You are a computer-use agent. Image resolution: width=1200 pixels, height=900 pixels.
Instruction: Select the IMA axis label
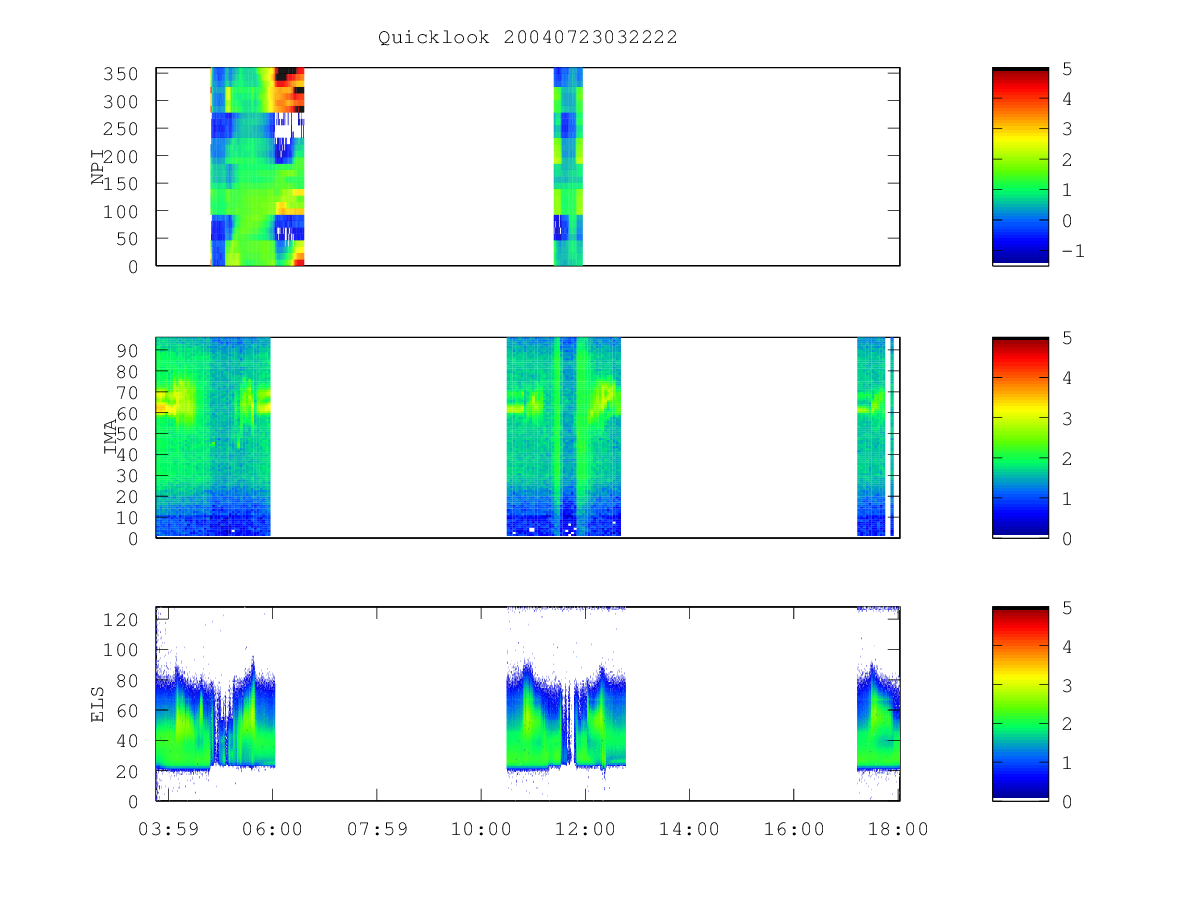tap(110, 437)
